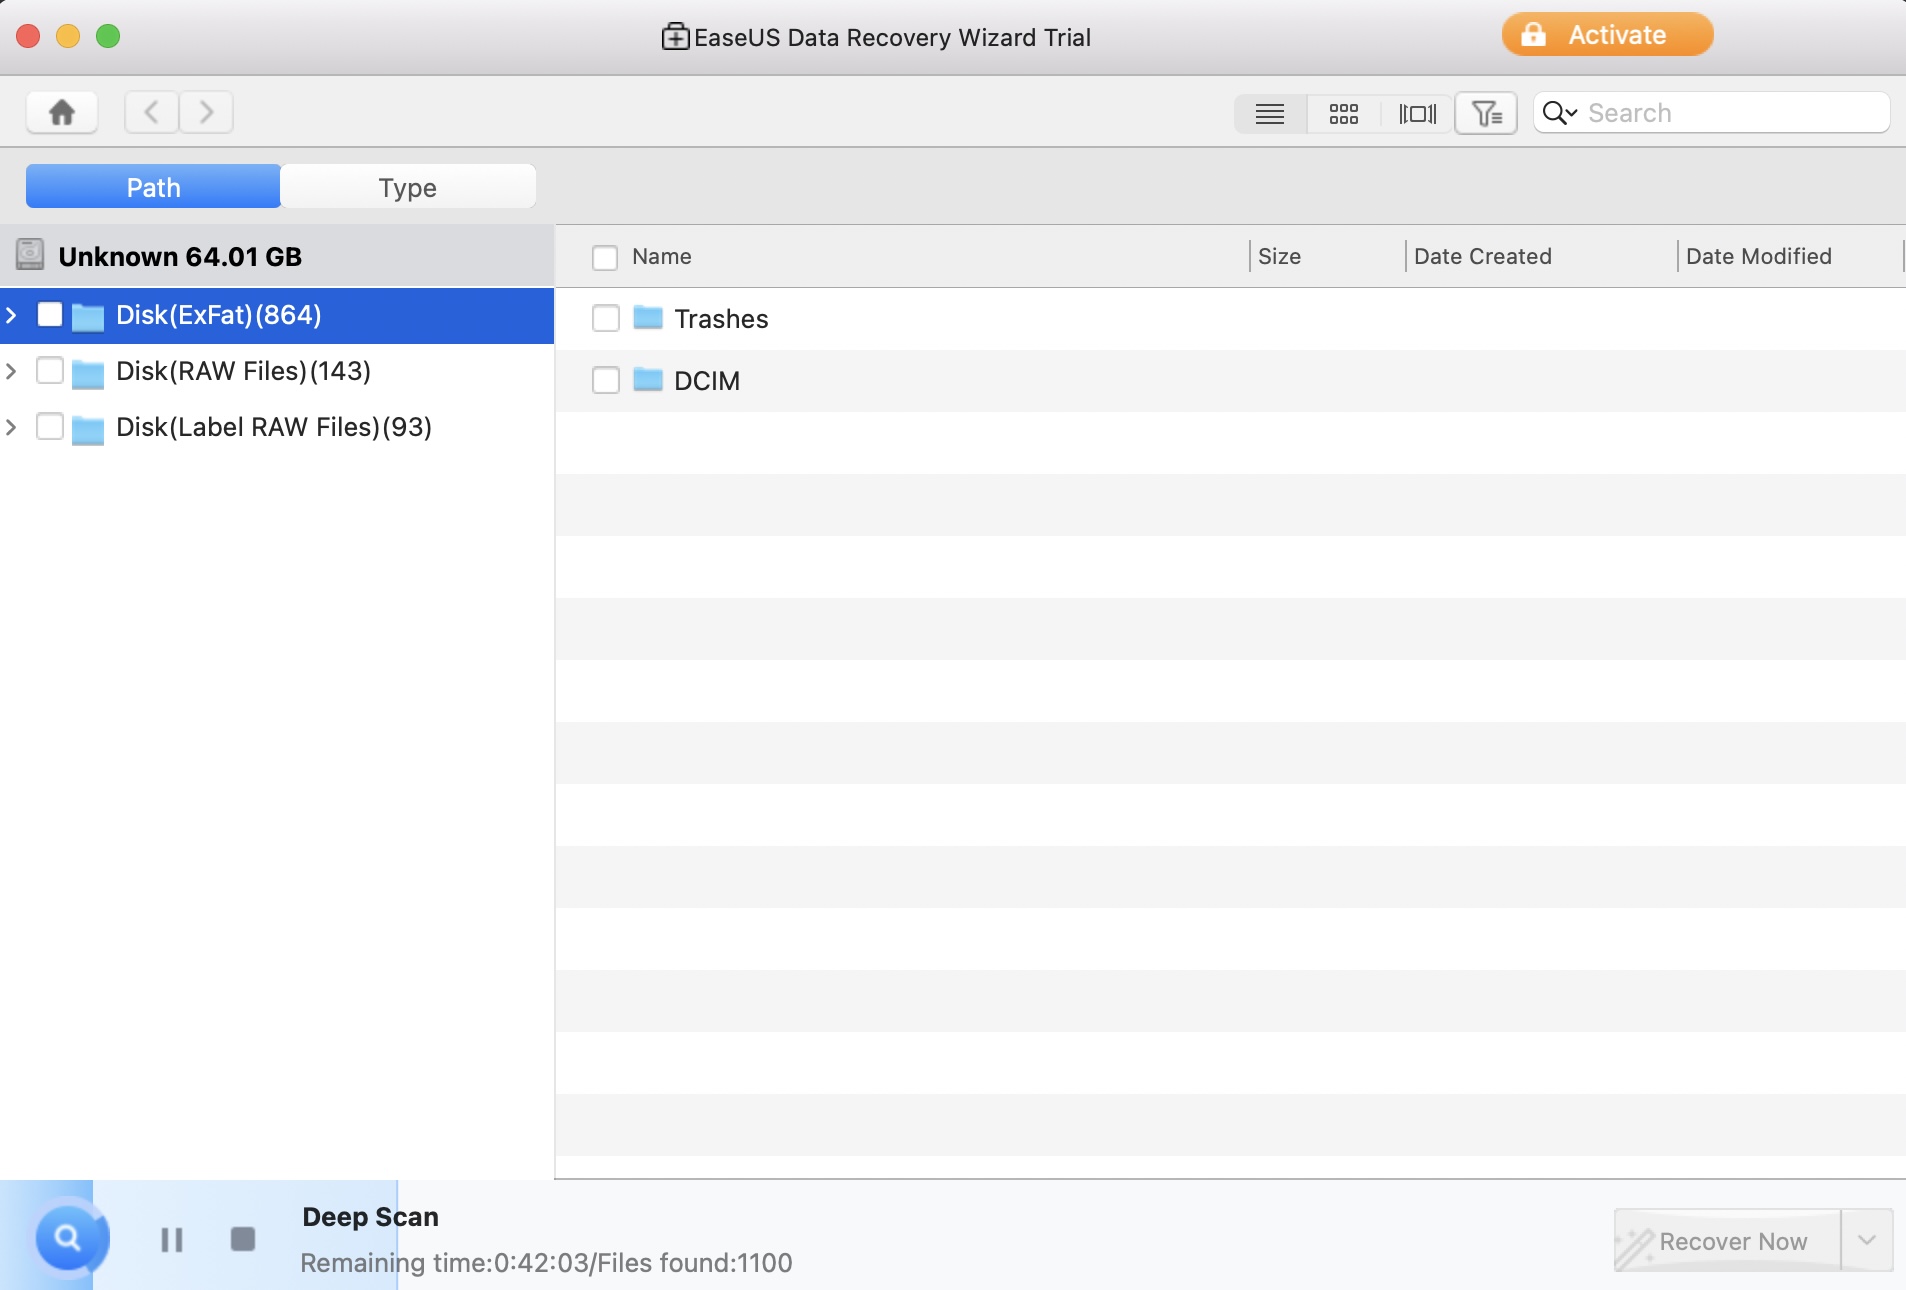
Task: Click the Home icon button
Action: 62,112
